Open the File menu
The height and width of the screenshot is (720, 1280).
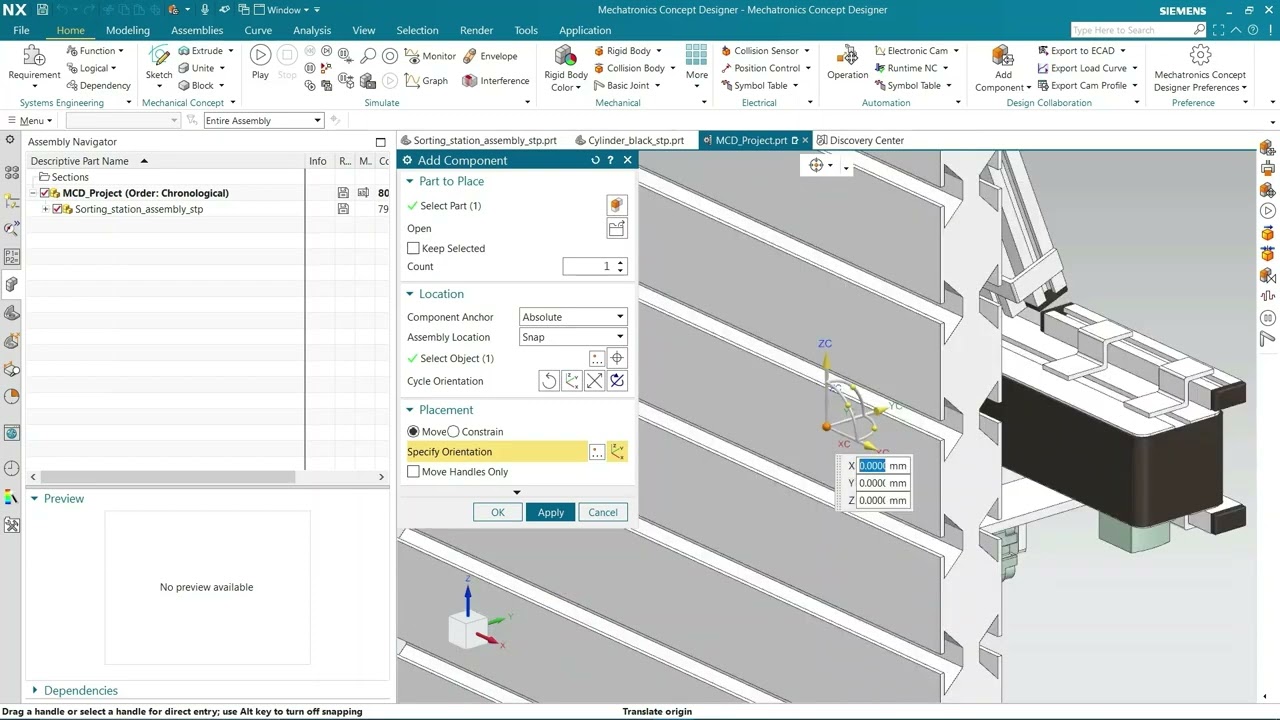coord(21,30)
